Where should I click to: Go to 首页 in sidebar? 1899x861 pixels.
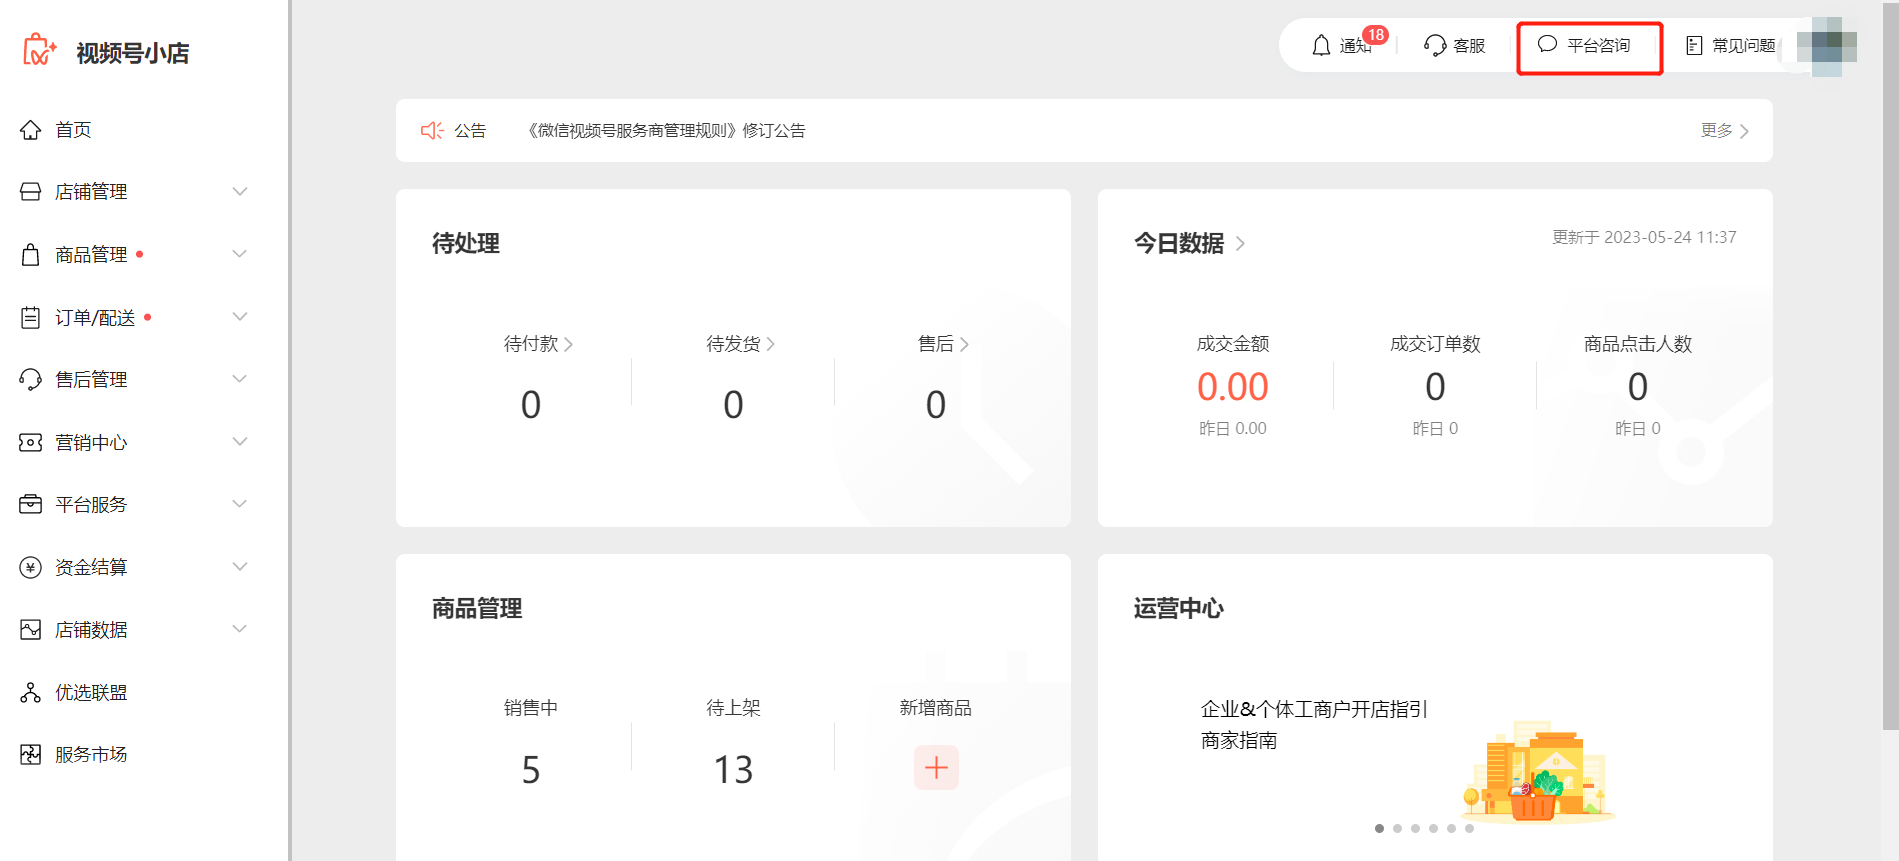pyautogui.click(x=73, y=130)
